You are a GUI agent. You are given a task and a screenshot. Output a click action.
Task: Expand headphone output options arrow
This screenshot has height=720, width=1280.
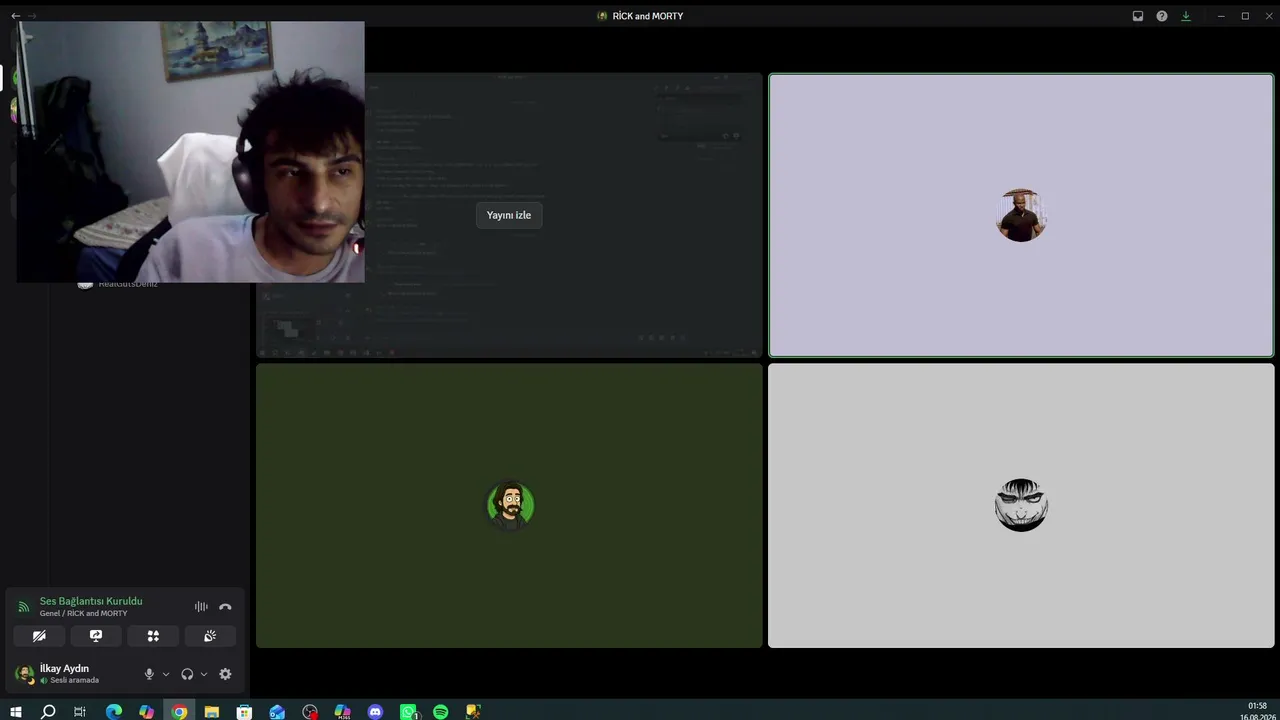[204, 674]
